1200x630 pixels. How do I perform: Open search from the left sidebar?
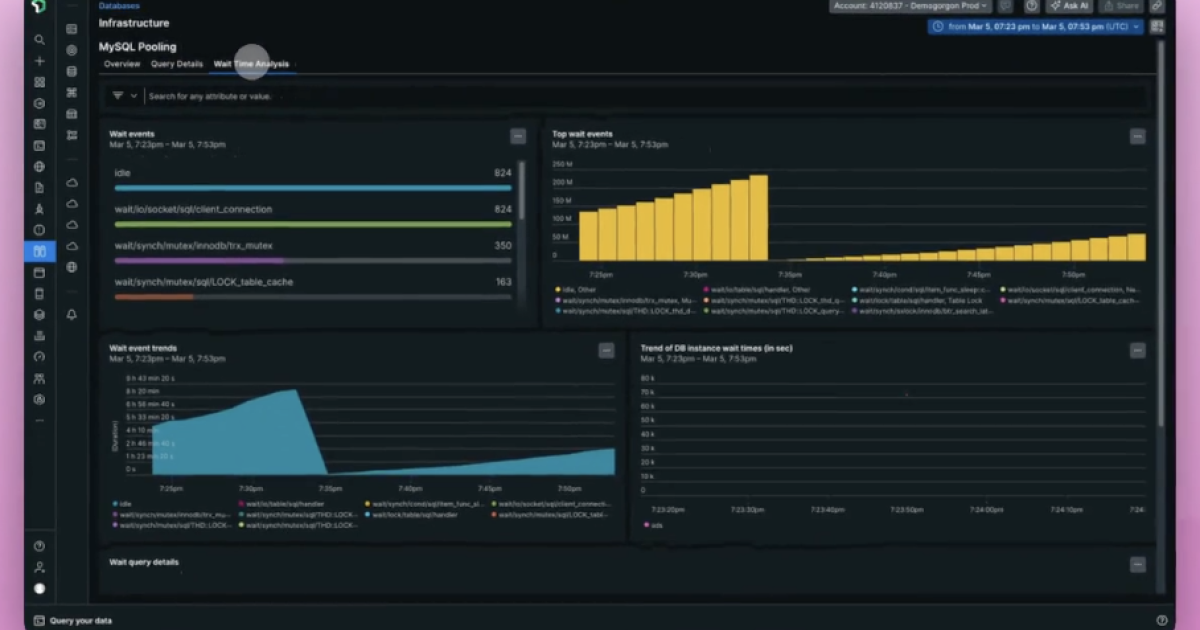40,40
